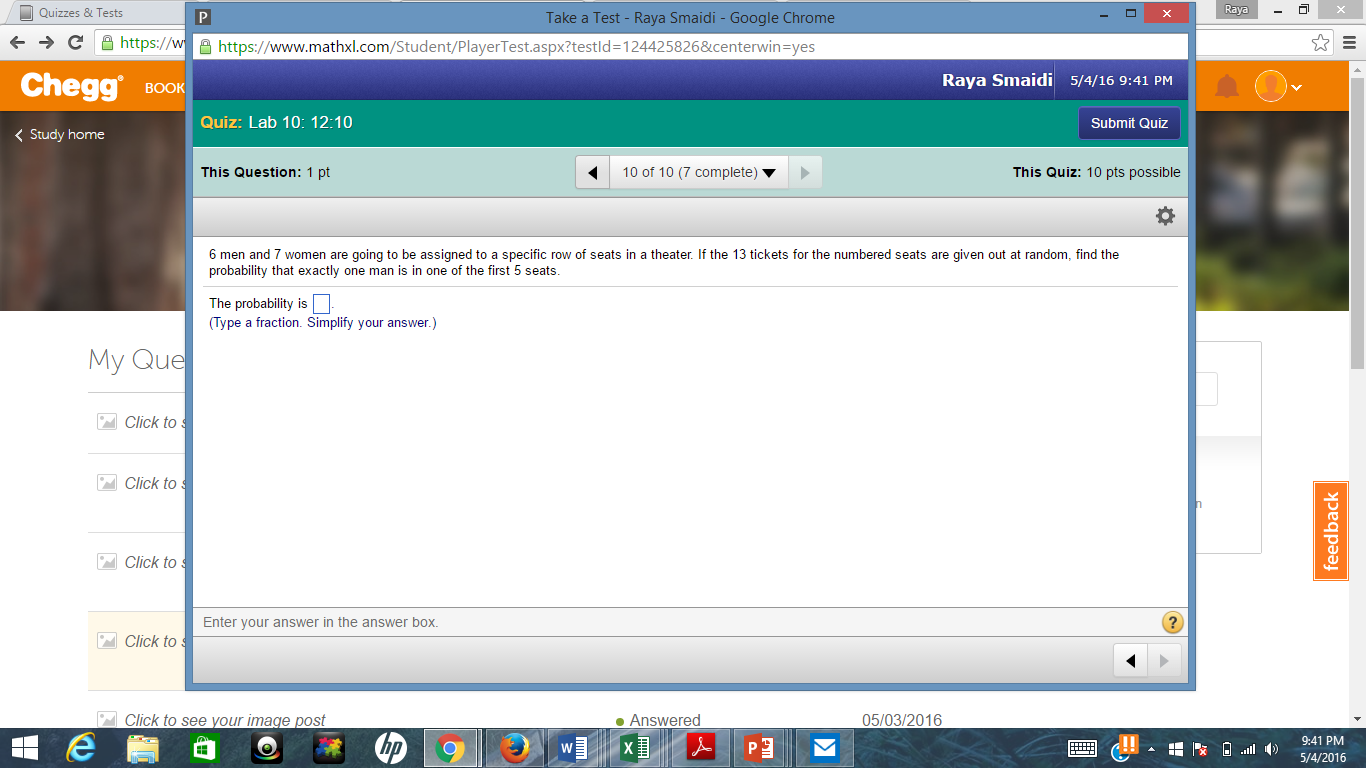Click the probability answer box
1366x768 pixels.
[321, 304]
